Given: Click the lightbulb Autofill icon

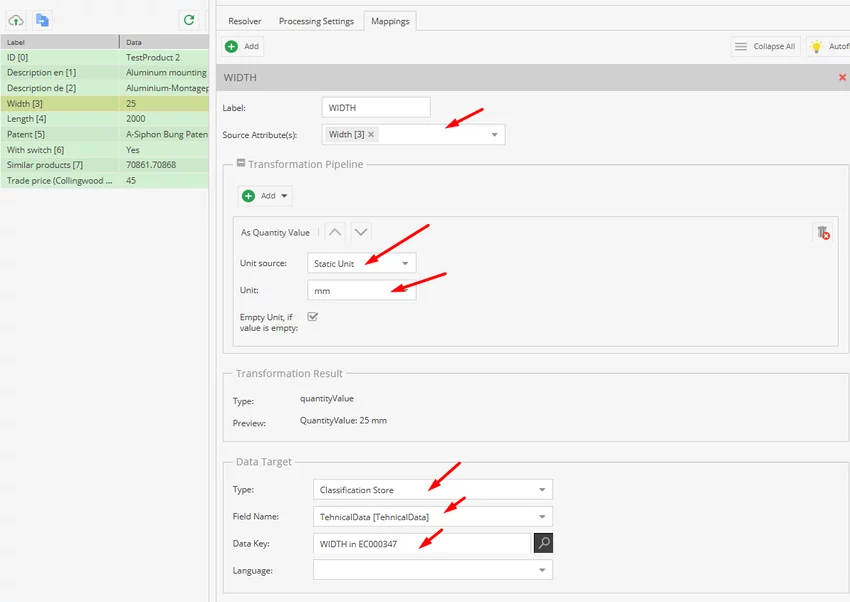Looking at the screenshot, I should tap(816, 47).
